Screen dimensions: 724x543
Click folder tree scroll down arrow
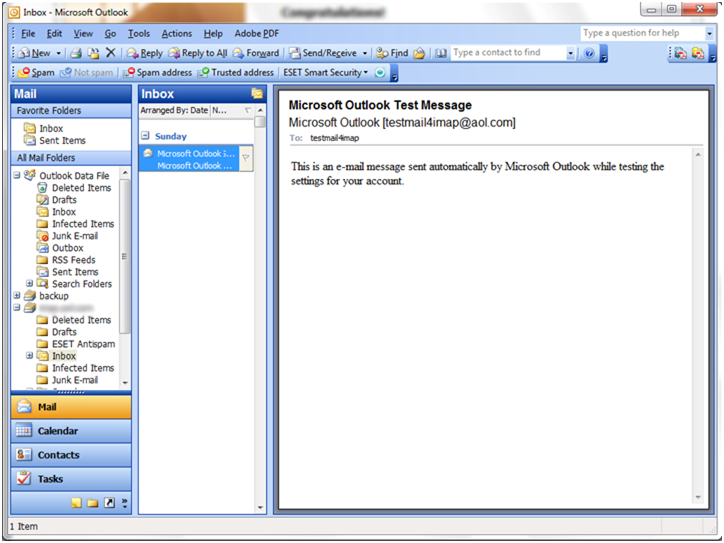pos(125,383)
